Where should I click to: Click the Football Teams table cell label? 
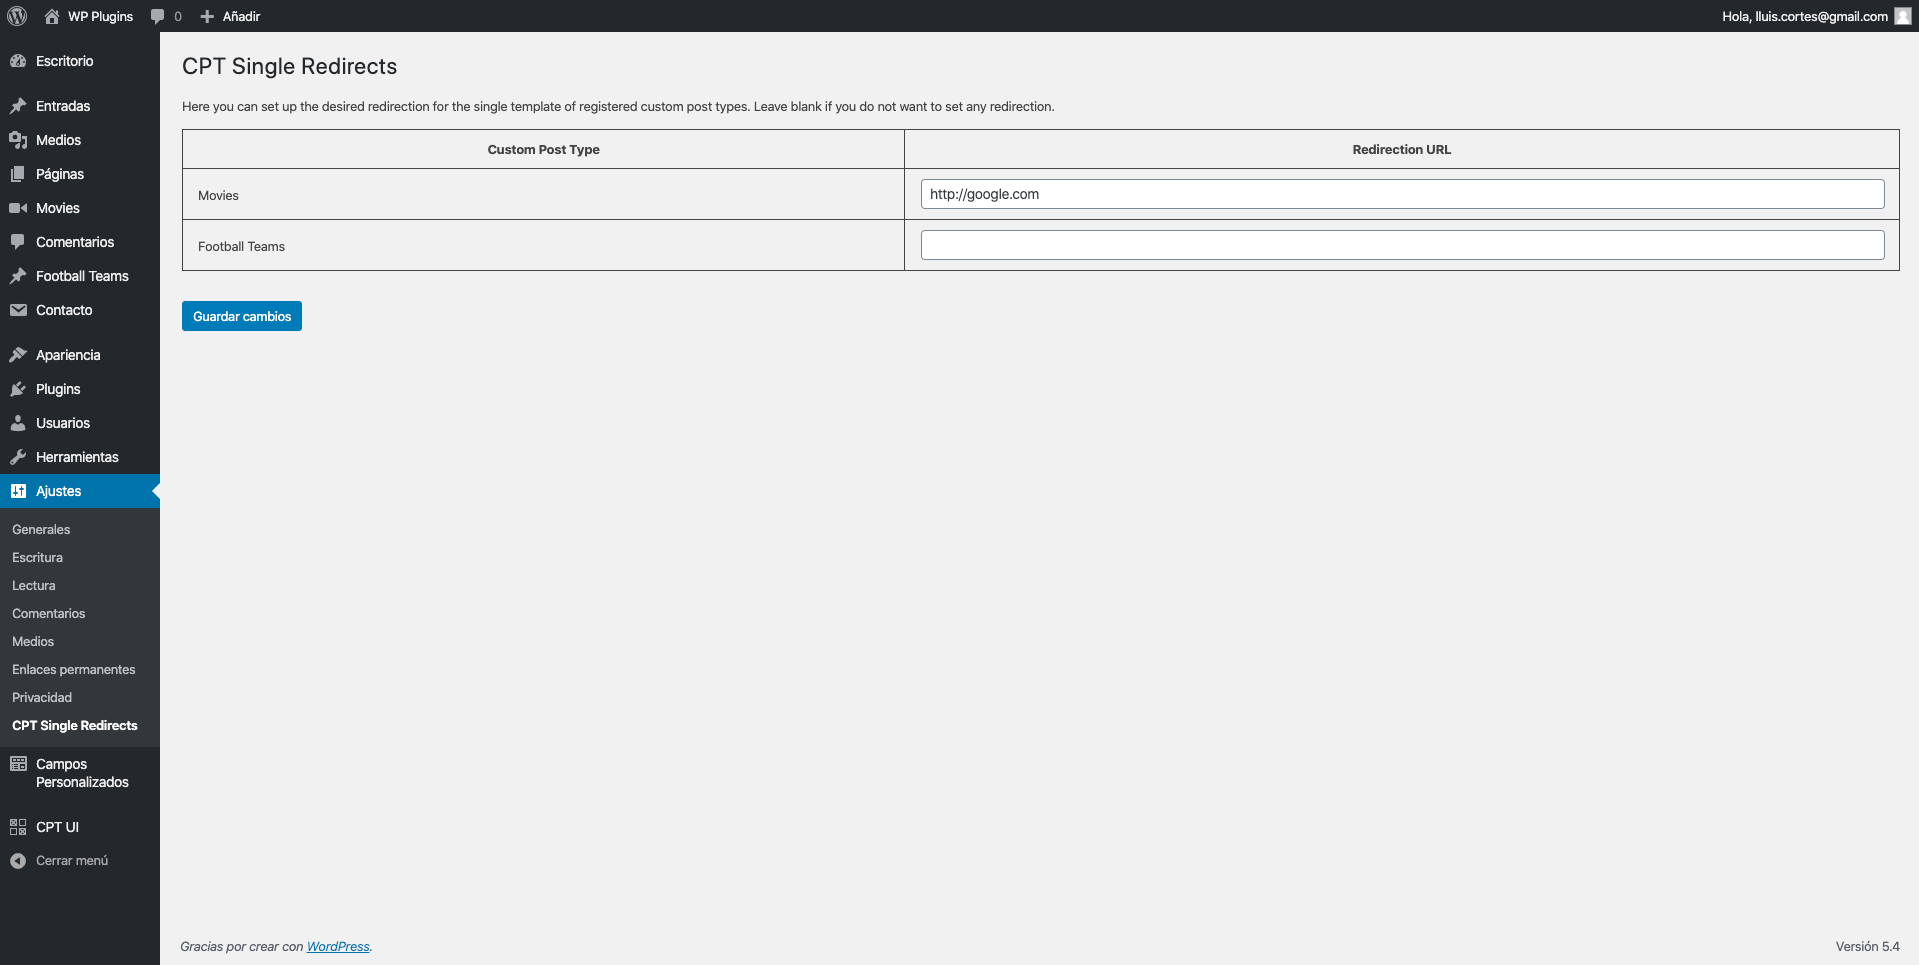[x=241, y=247]
